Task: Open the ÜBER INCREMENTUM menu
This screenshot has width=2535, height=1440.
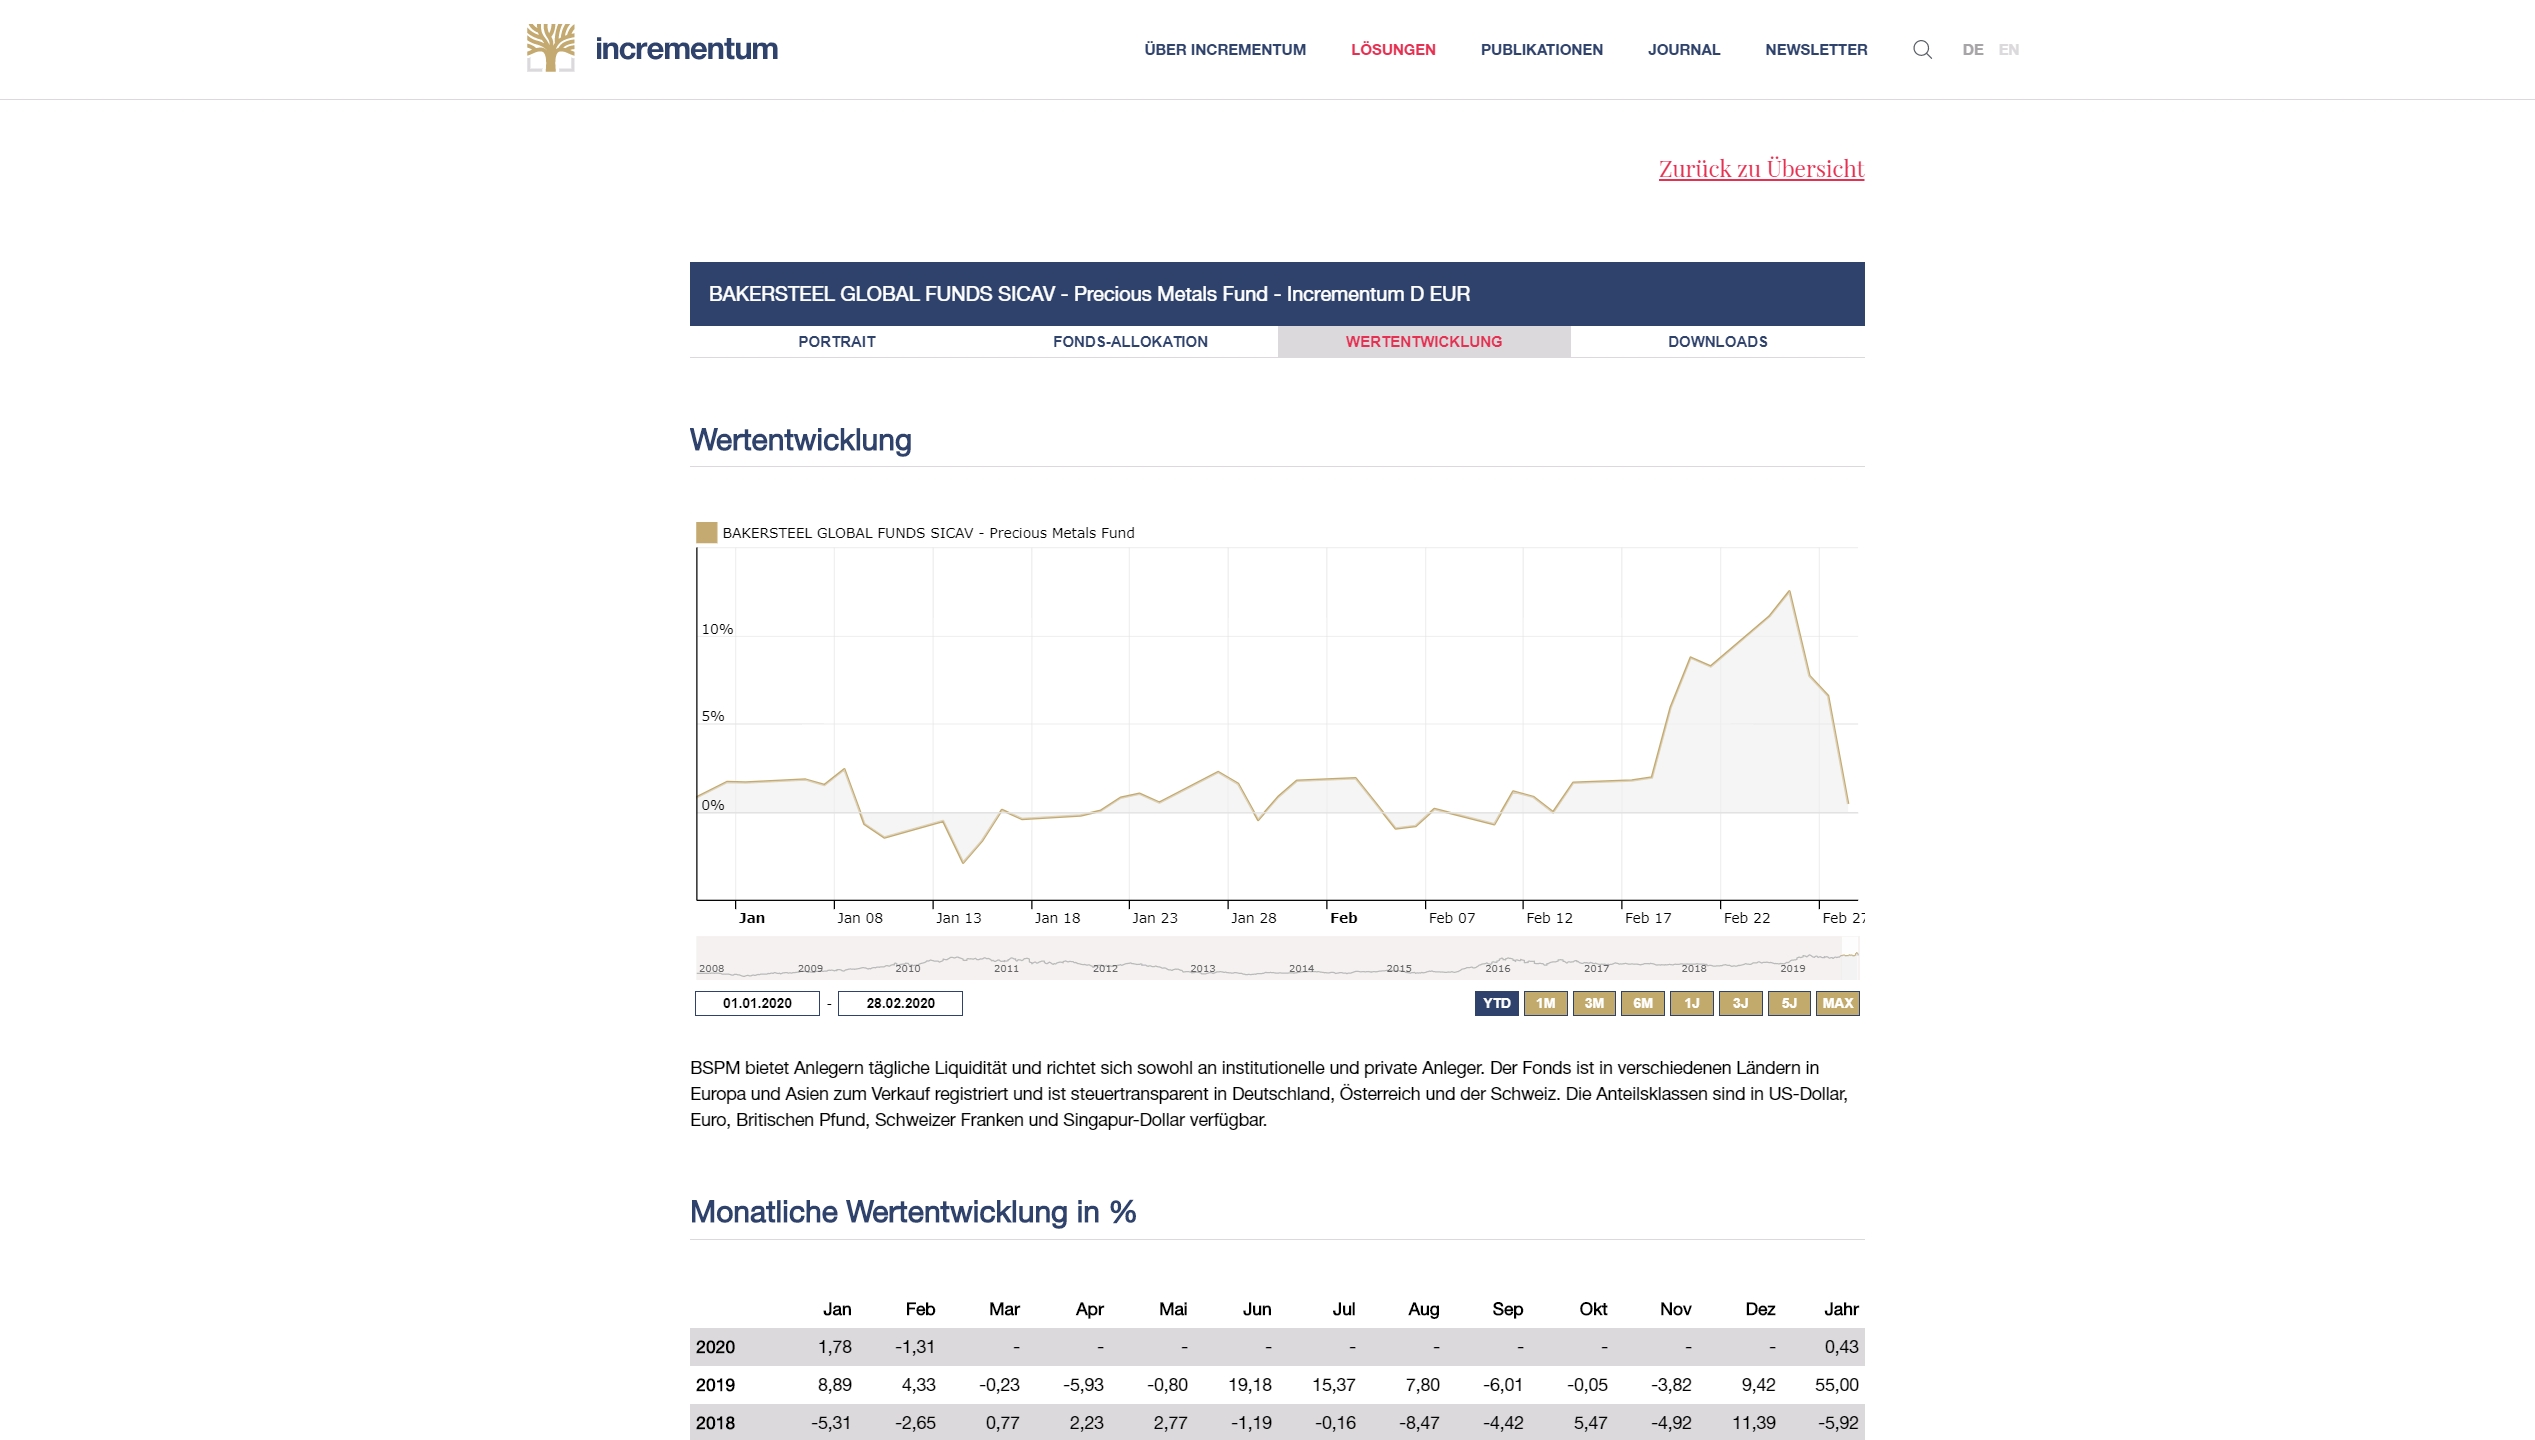Action: 1225,49
